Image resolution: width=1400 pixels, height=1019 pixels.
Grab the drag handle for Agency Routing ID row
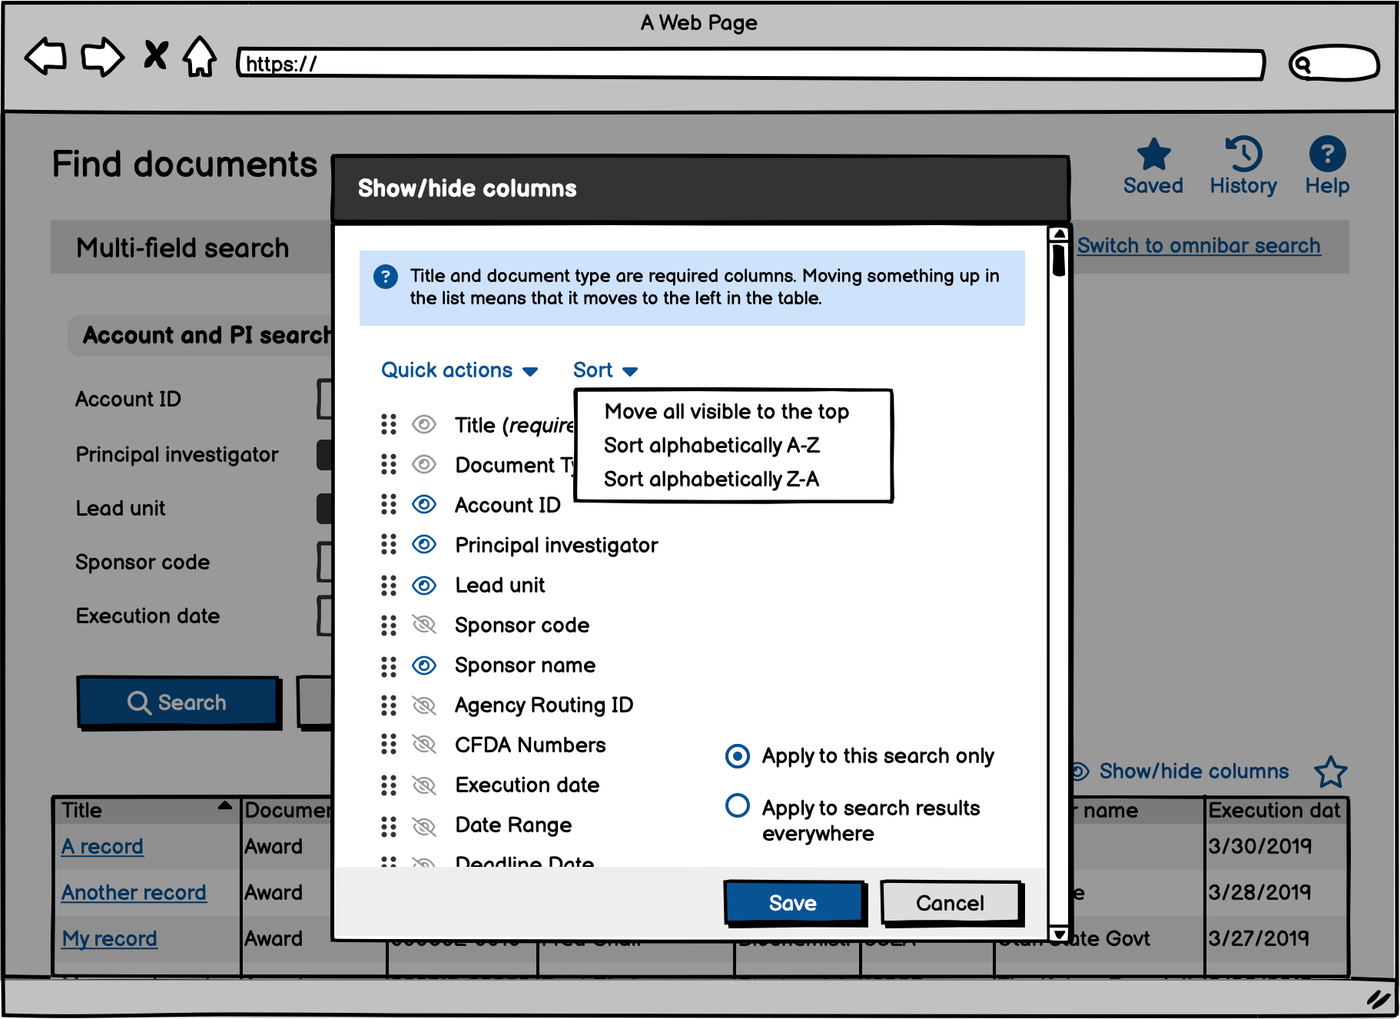[x=389, y=705]
